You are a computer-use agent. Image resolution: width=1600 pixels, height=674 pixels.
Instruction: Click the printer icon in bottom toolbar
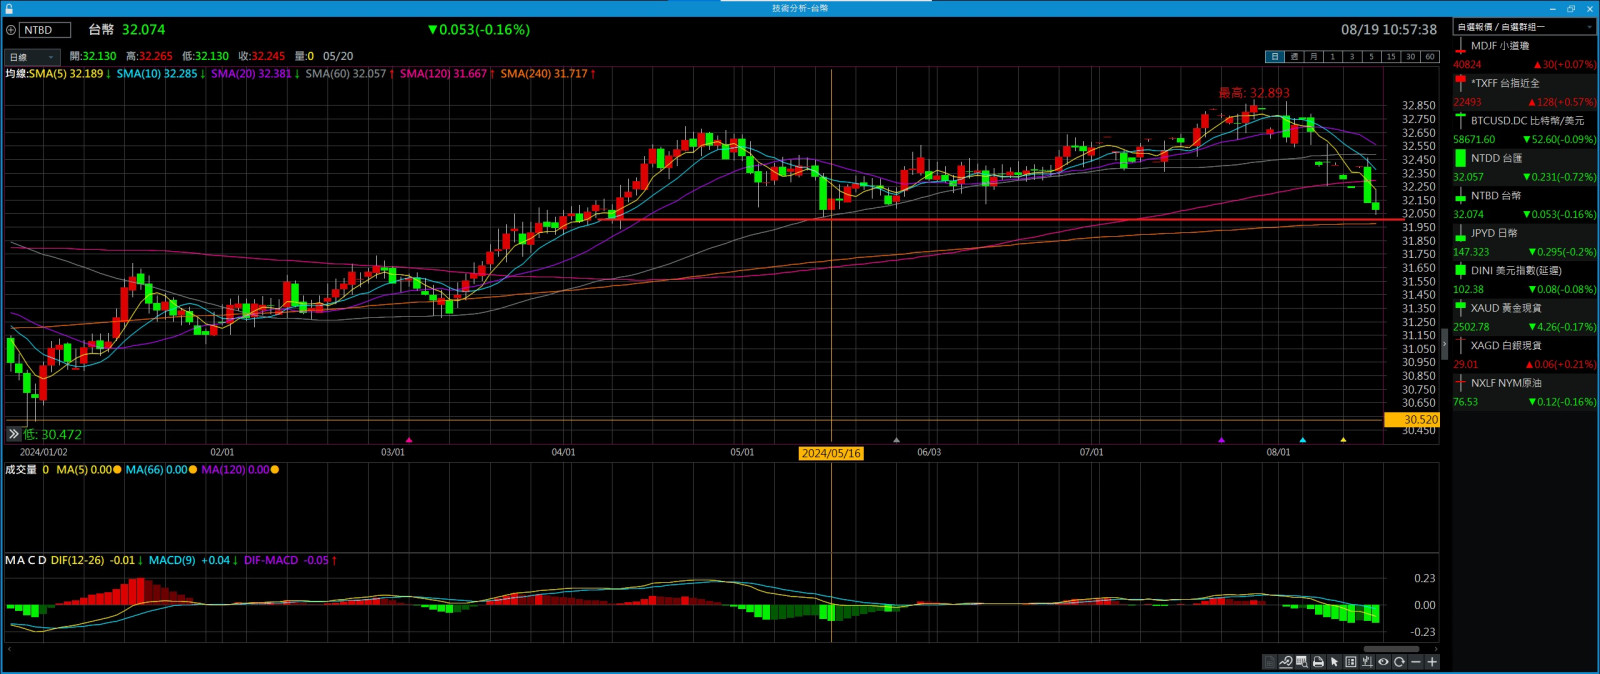click(1318, 662)
